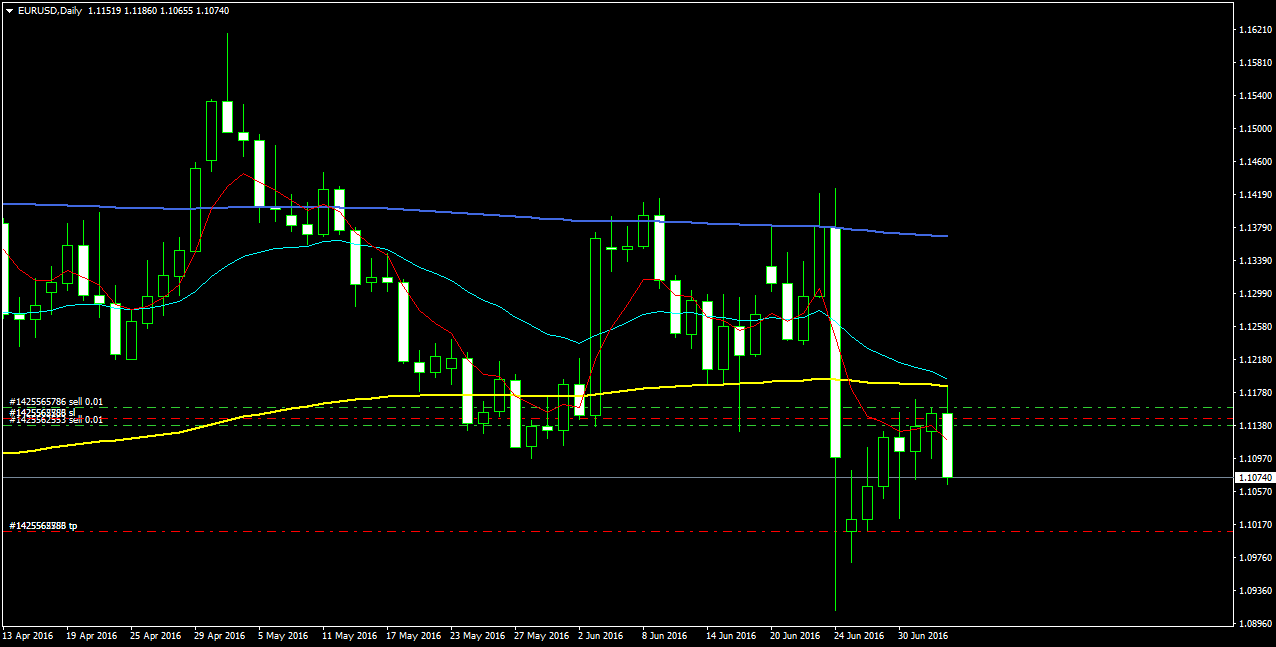1276x647 pixels.
Task: Click the 23 May 2016 date label
Action: pyautogui.click(x=477, y=636)
